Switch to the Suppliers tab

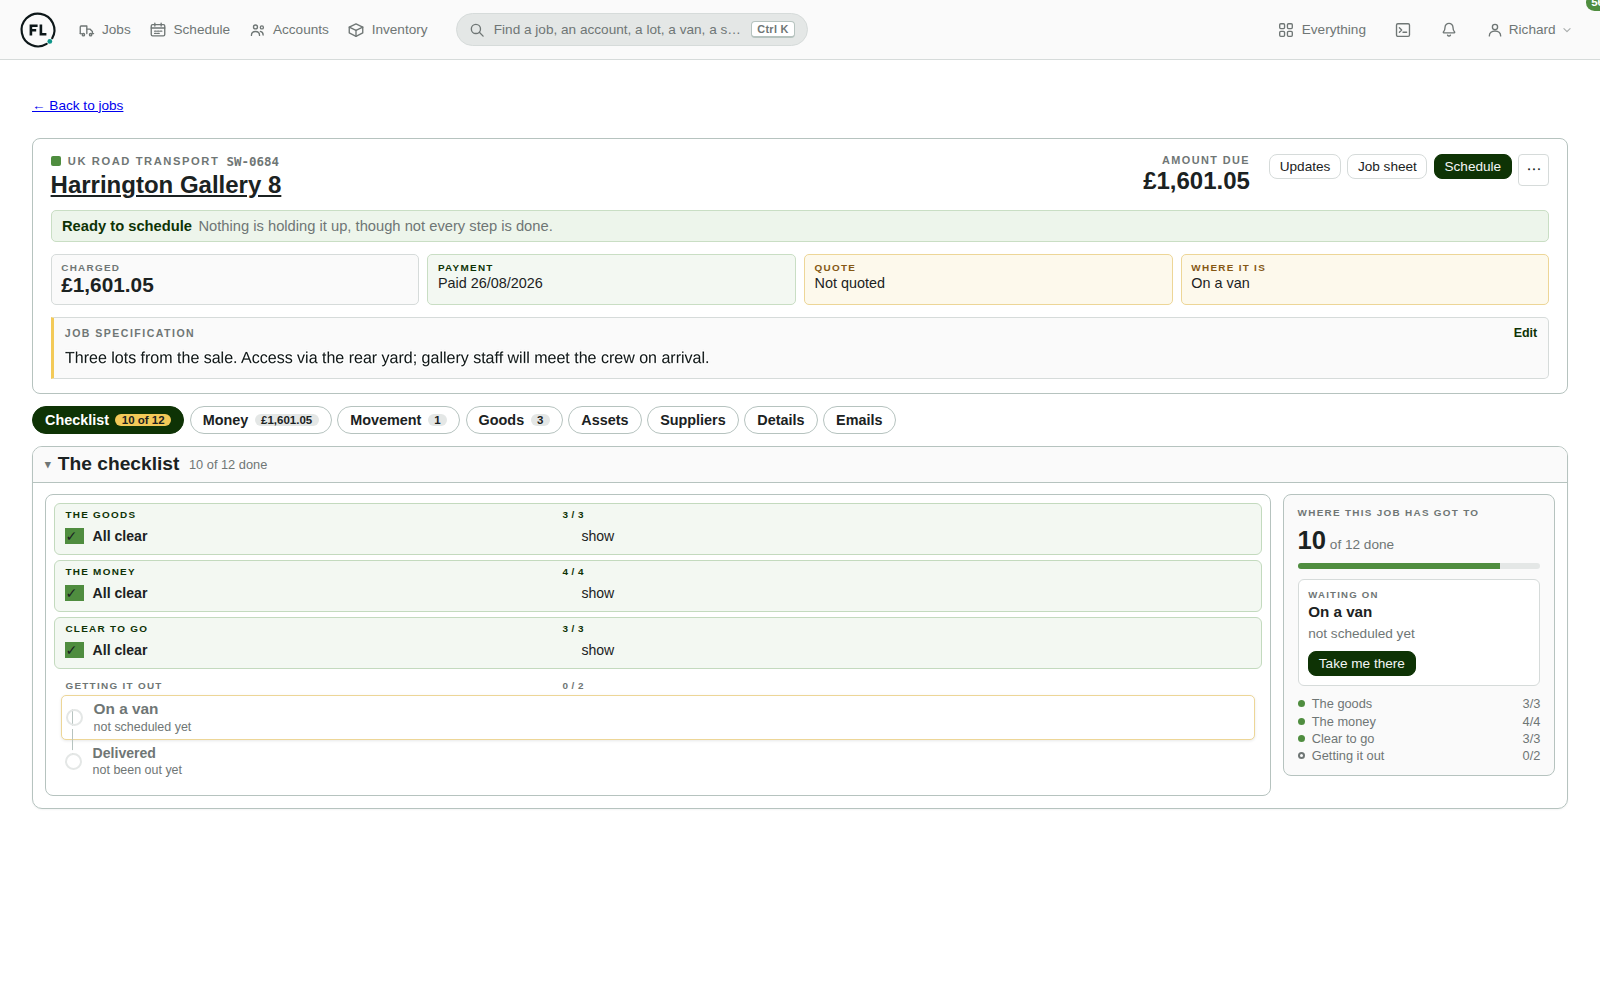693,420
